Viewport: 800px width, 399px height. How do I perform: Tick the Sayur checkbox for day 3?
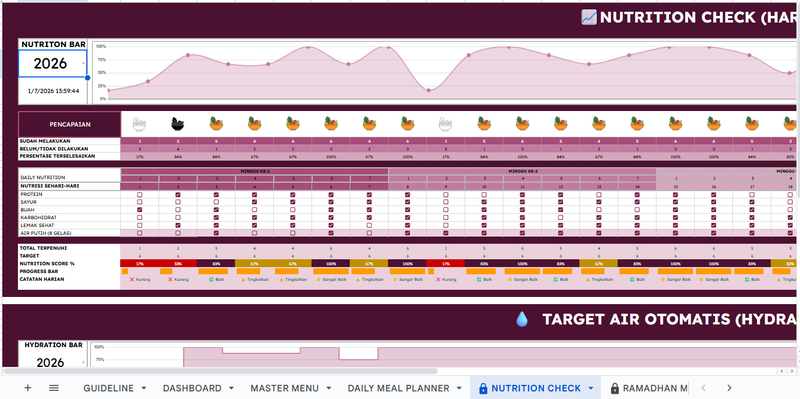coord(216,202)
